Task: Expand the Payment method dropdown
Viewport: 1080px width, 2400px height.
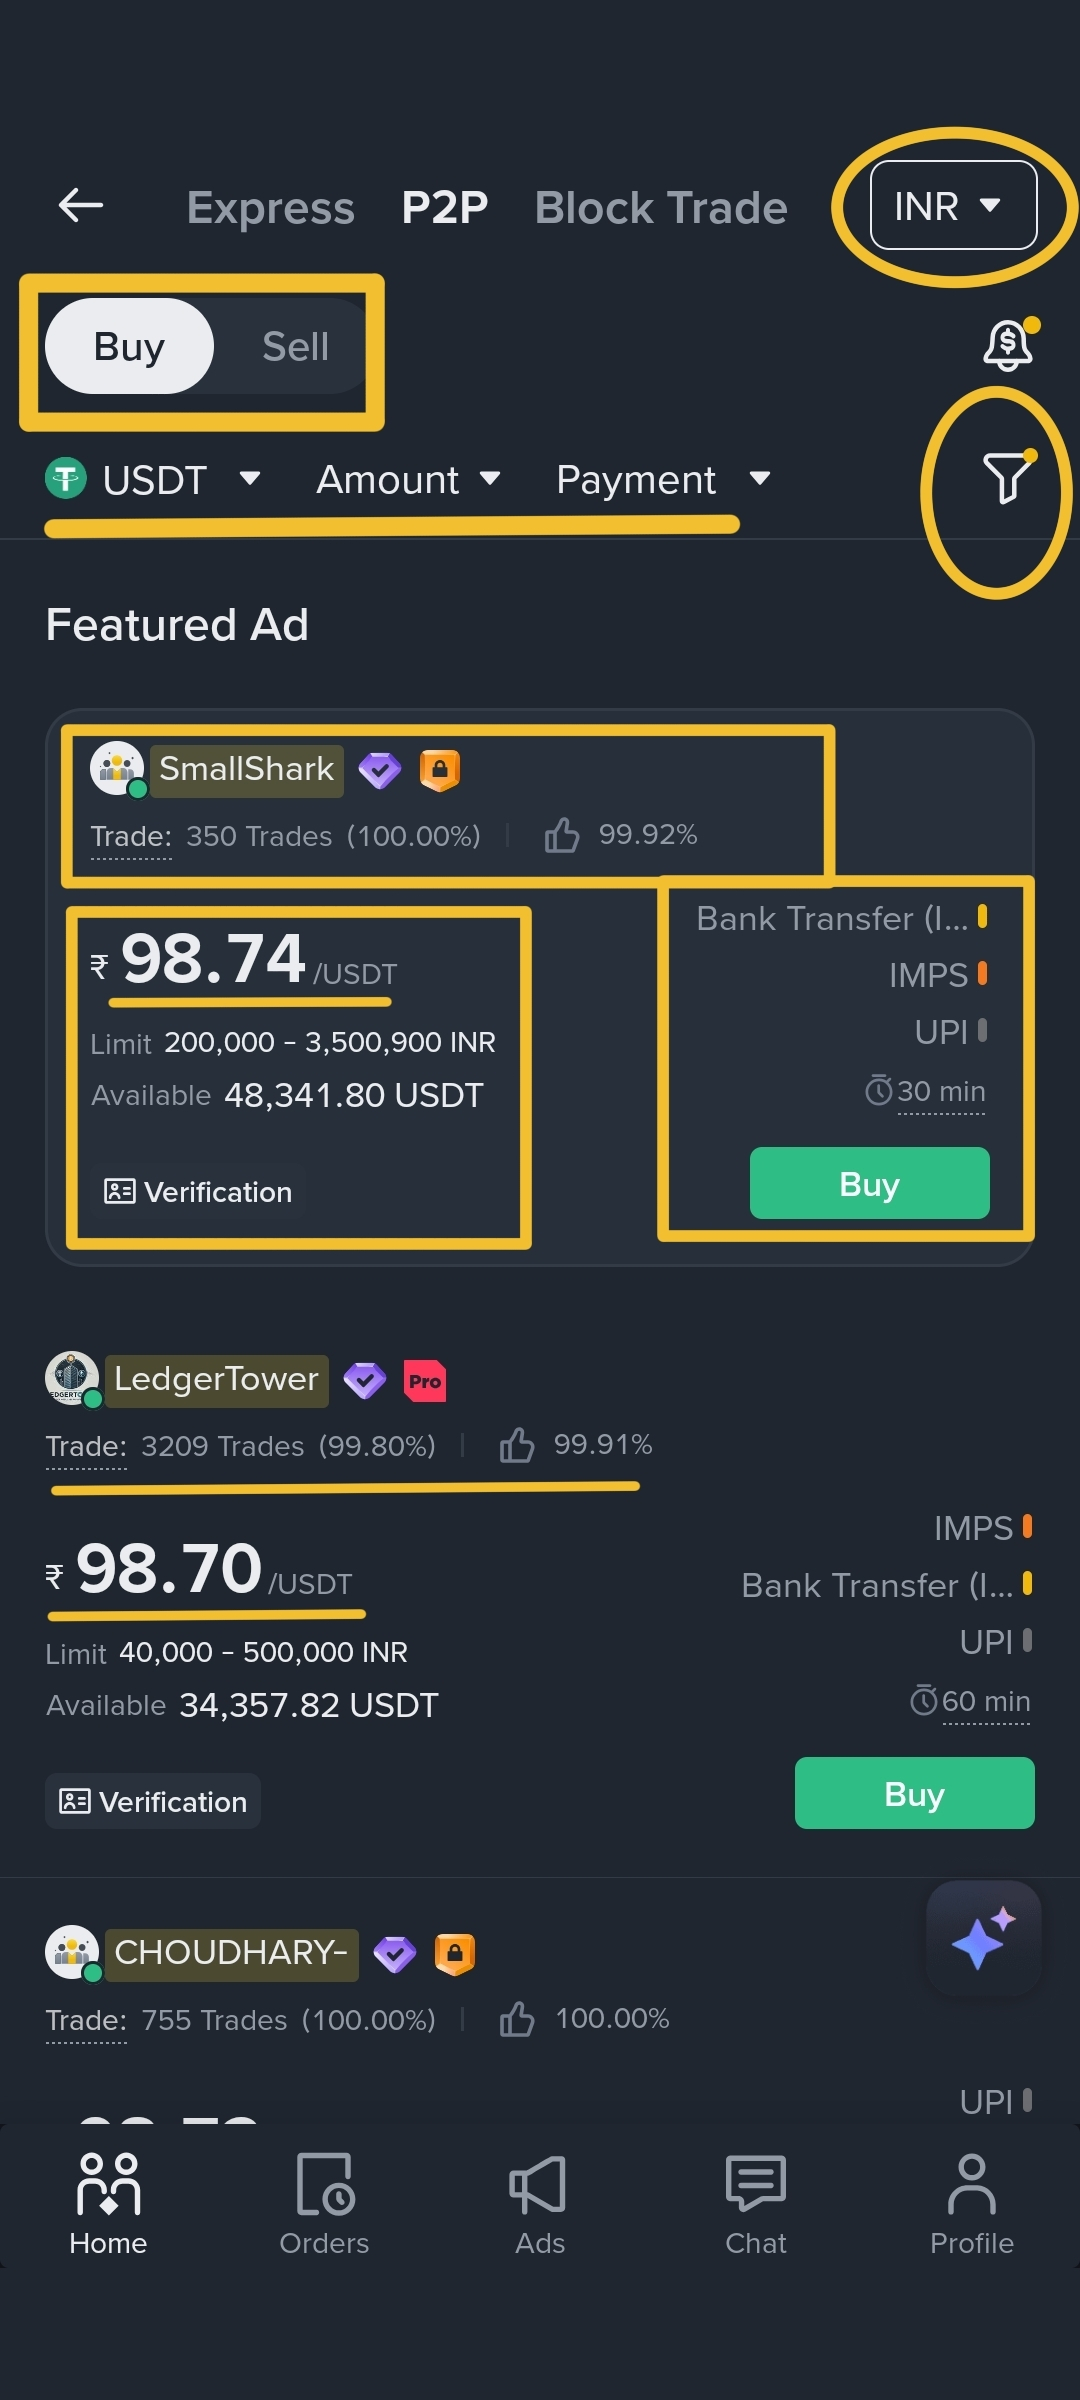Action: (x=663, y=480)
